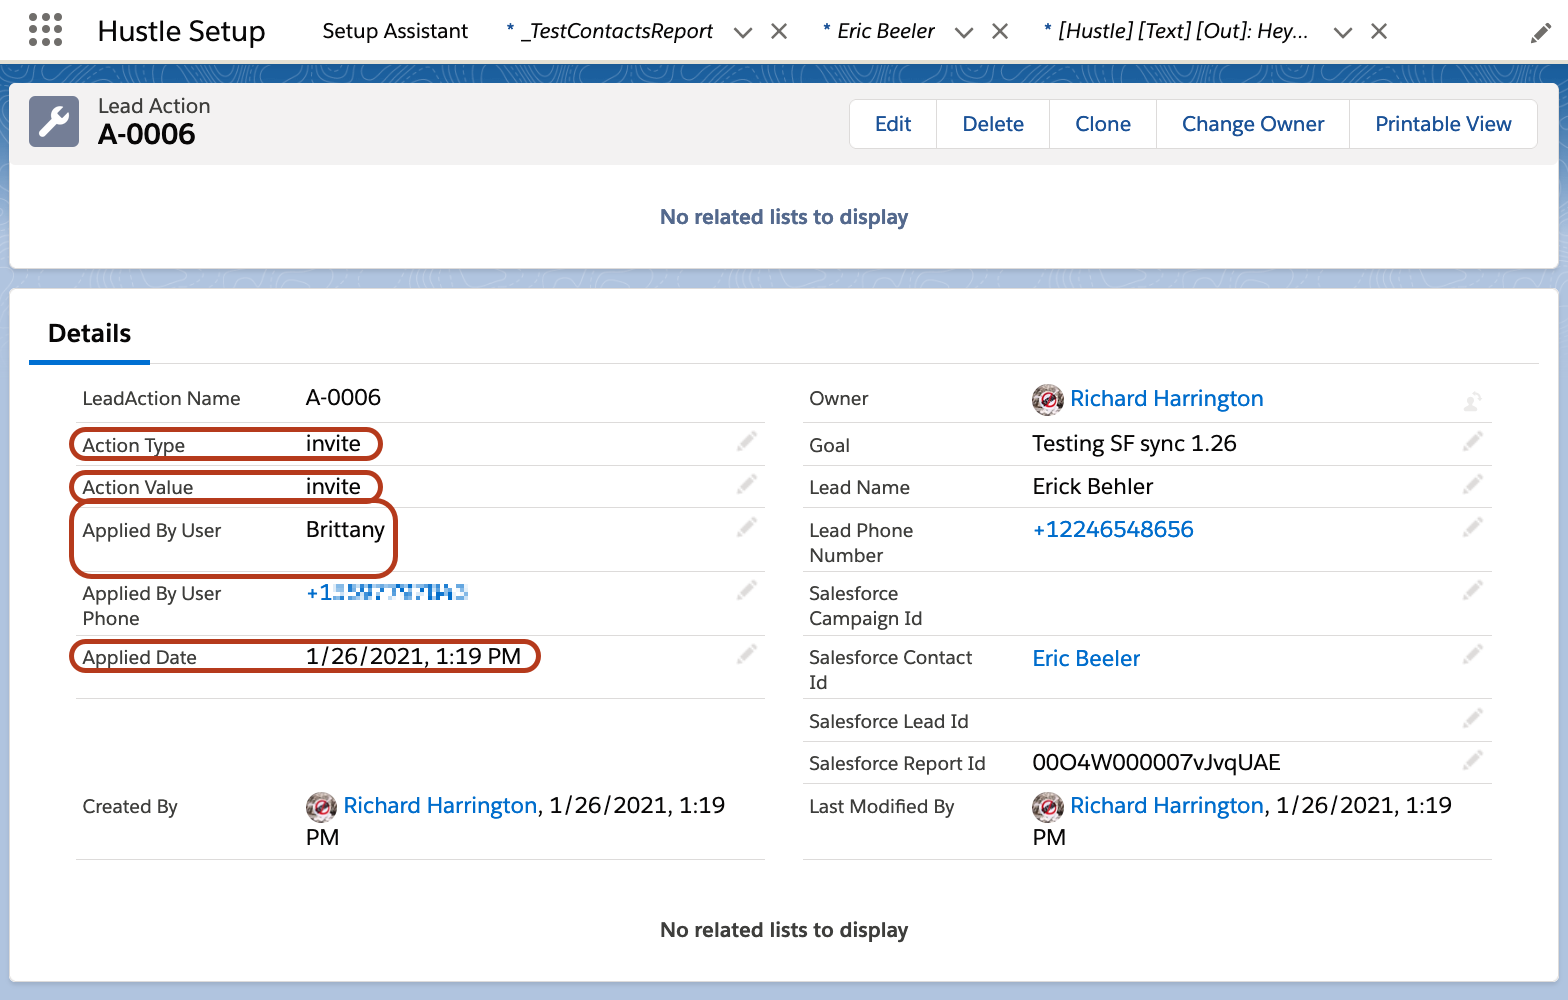Open the App Launcher grid icon
Screen dimensions: 1568x1000
pos(45,30)
